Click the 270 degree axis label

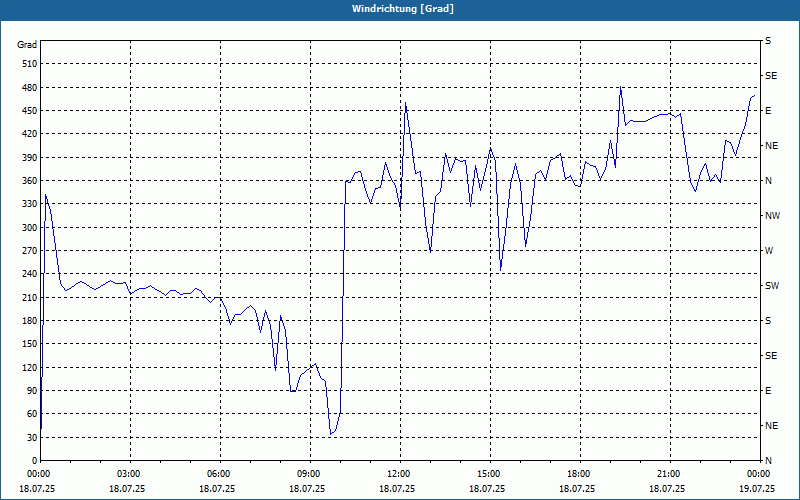point(30,251)
